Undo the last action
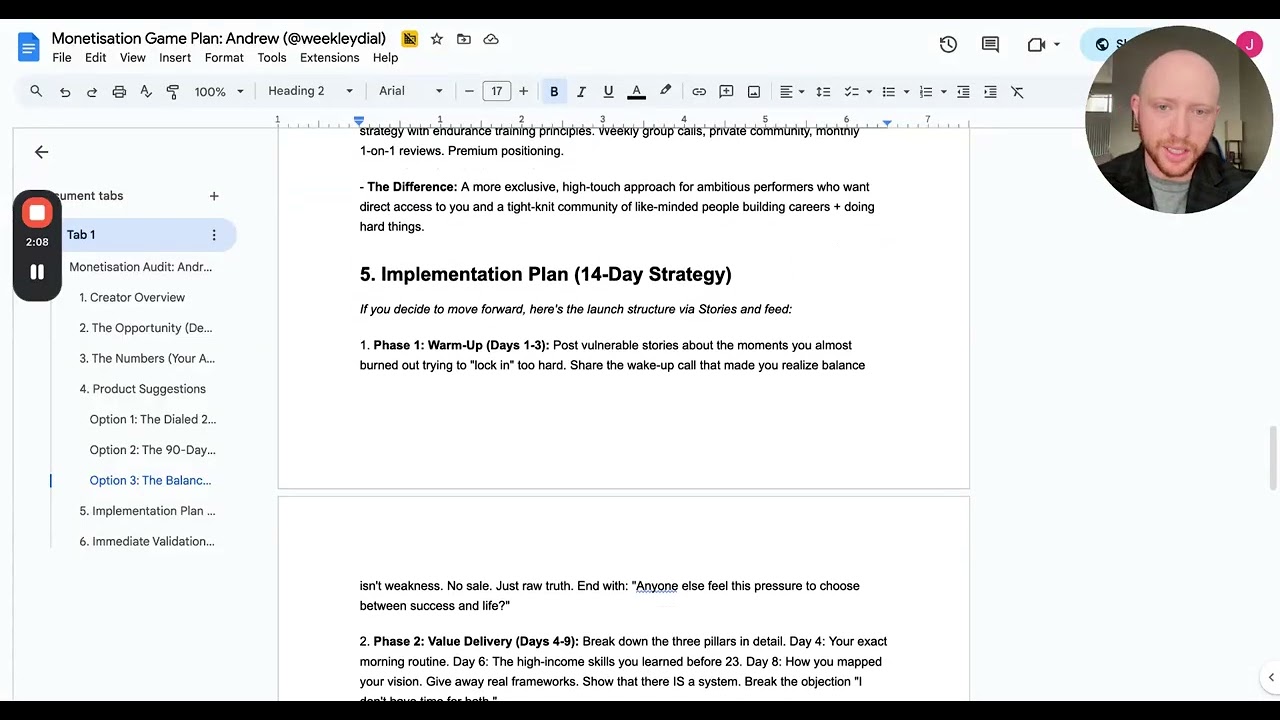 [65, 91]
